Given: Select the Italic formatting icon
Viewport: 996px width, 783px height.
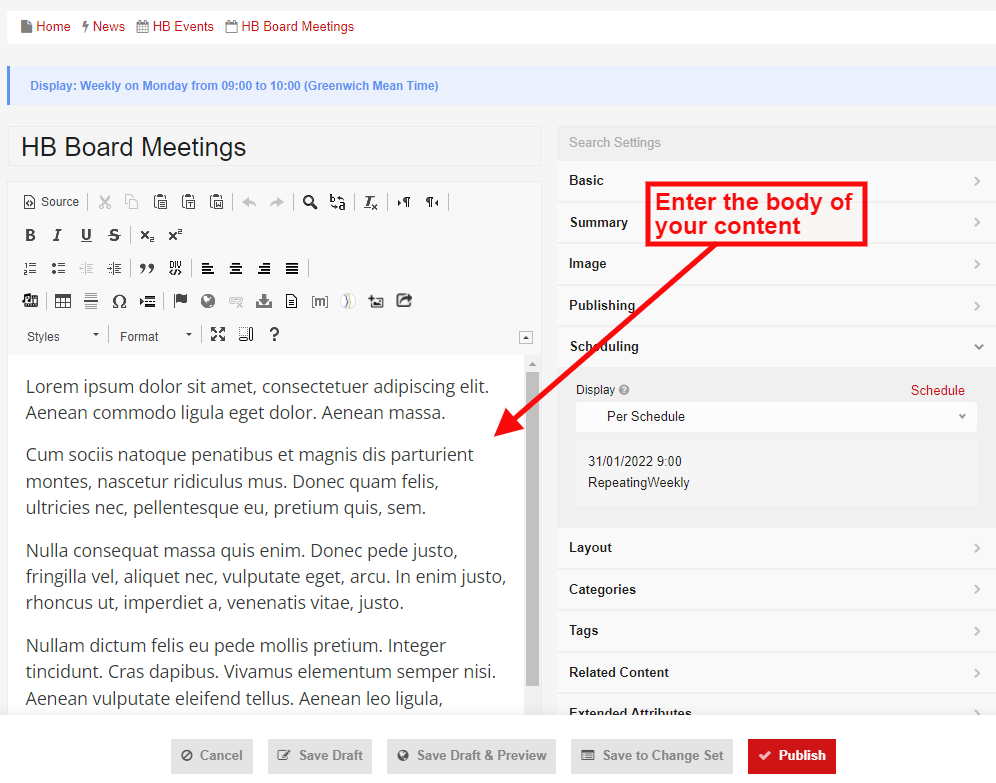Looking at the screenshot, I should tap(57, 236).
